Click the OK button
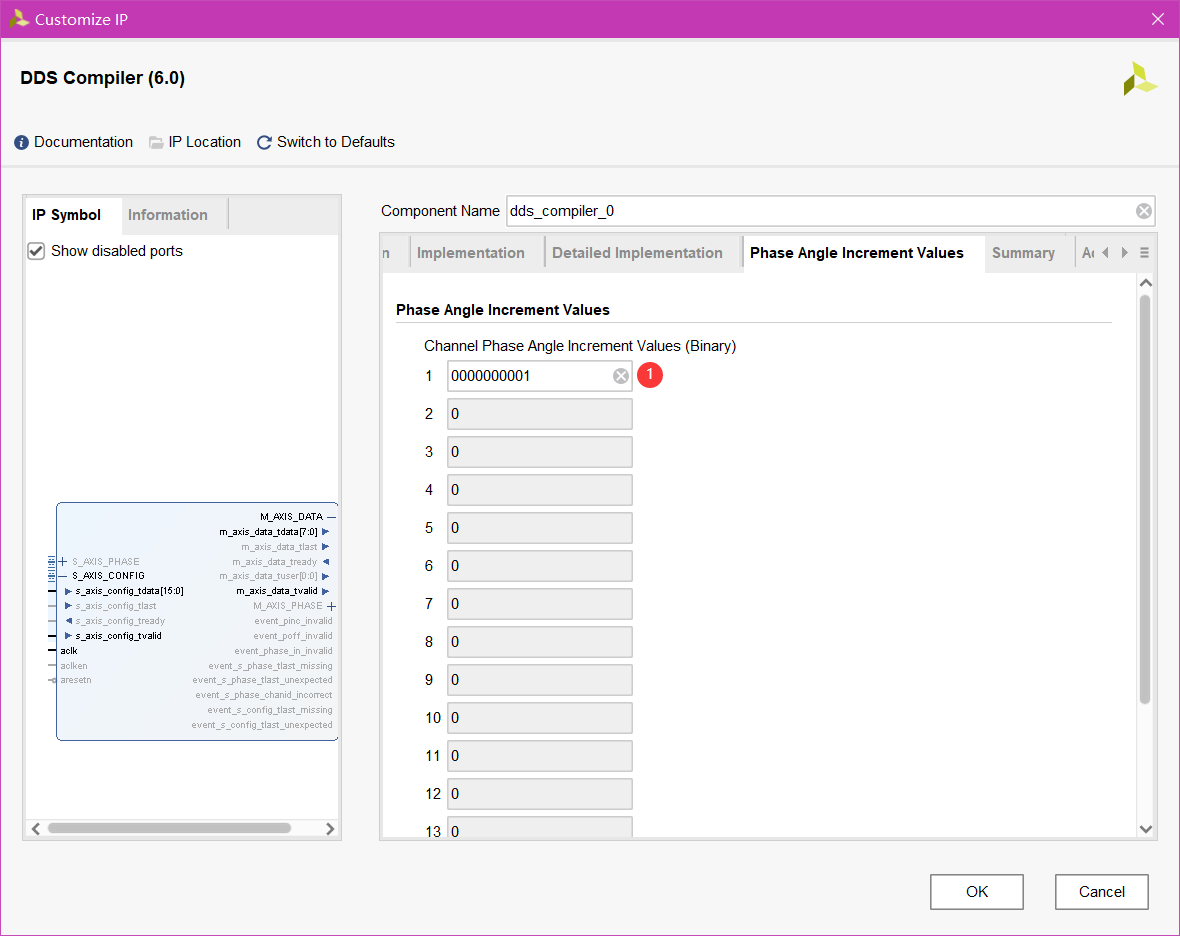1180x936 pixels. [976, 892]
